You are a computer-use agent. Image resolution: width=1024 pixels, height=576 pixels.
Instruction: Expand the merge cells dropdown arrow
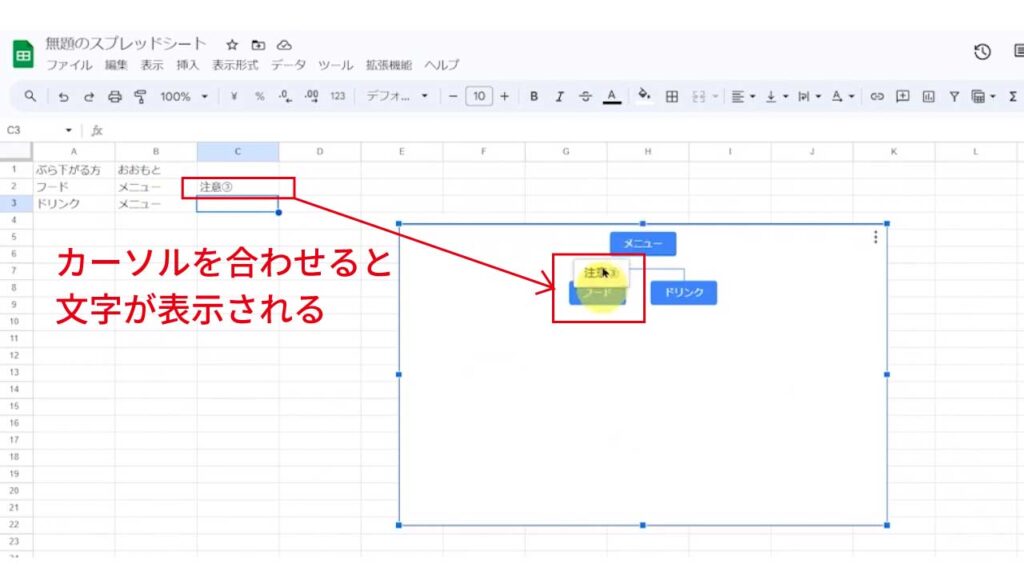pyautogui.click(x=715, y=97)
